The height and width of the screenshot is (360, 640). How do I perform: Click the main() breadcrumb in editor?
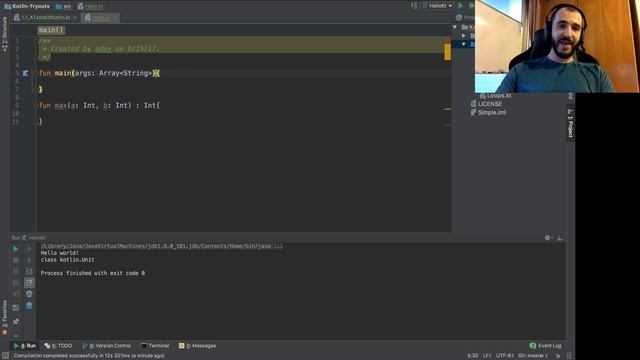(x=51, y=30)
